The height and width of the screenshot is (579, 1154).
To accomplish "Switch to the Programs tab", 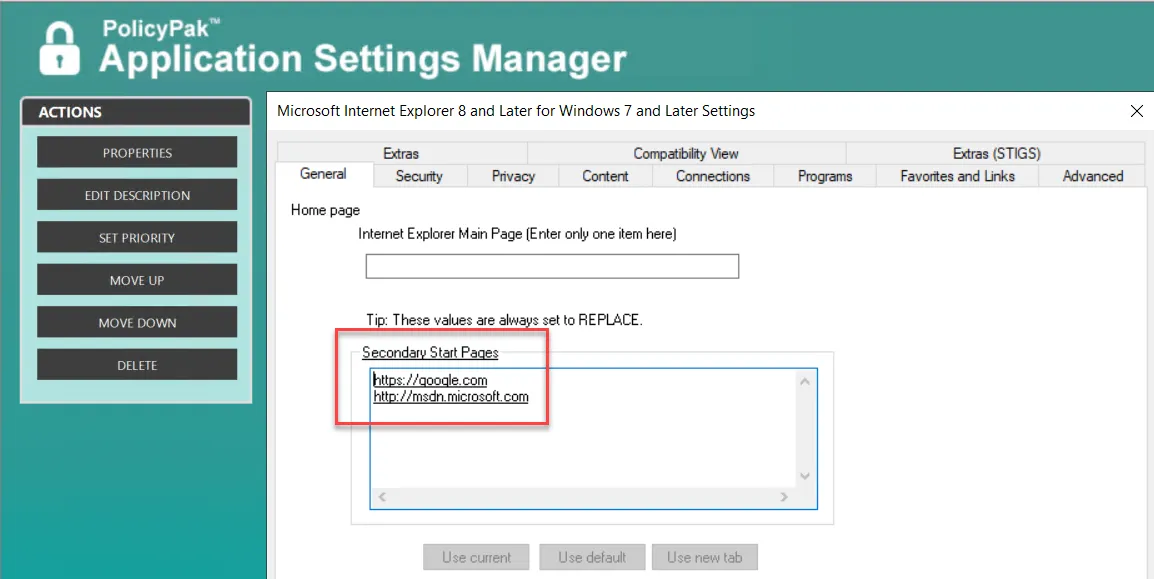I will (825, 176).
